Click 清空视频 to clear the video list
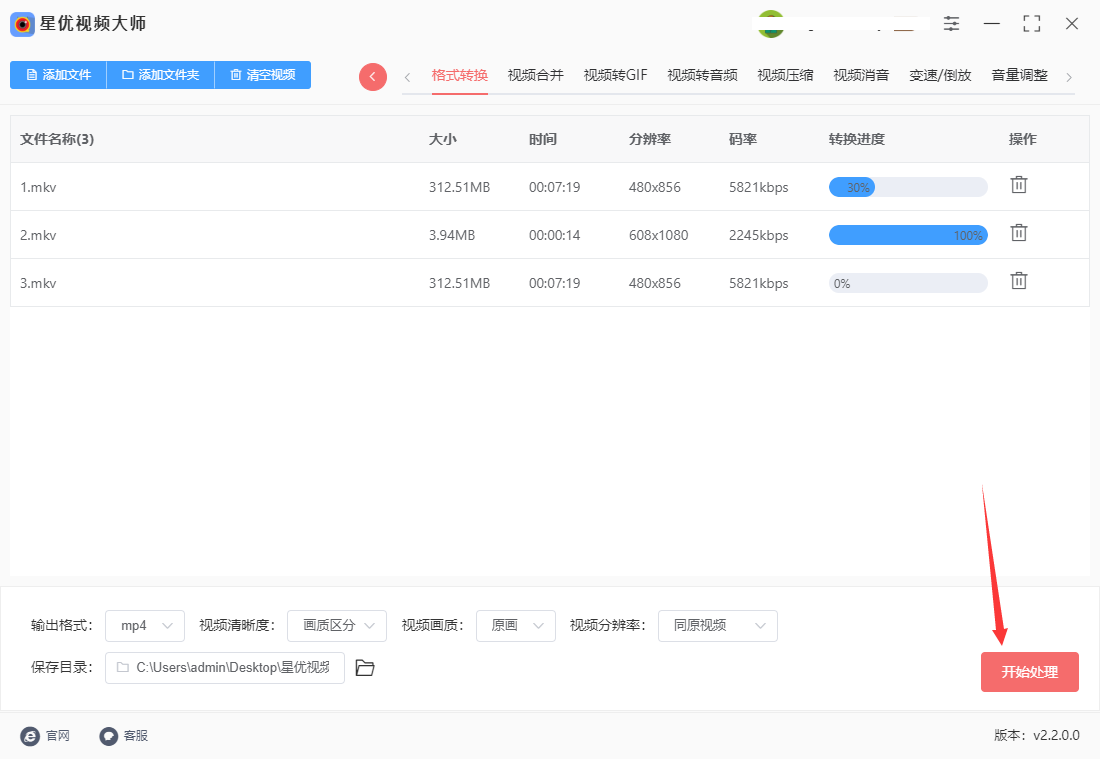1100x760 pixels. 262,74
